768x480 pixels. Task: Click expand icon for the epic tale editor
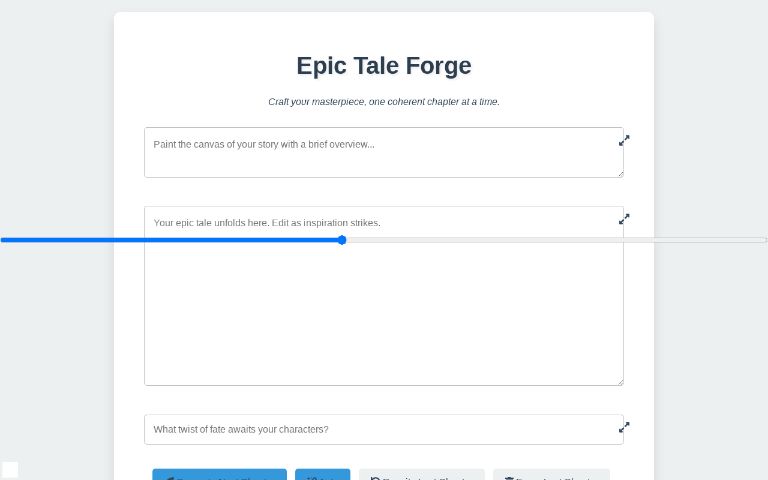pyautogui.click(x=624, y=219)
